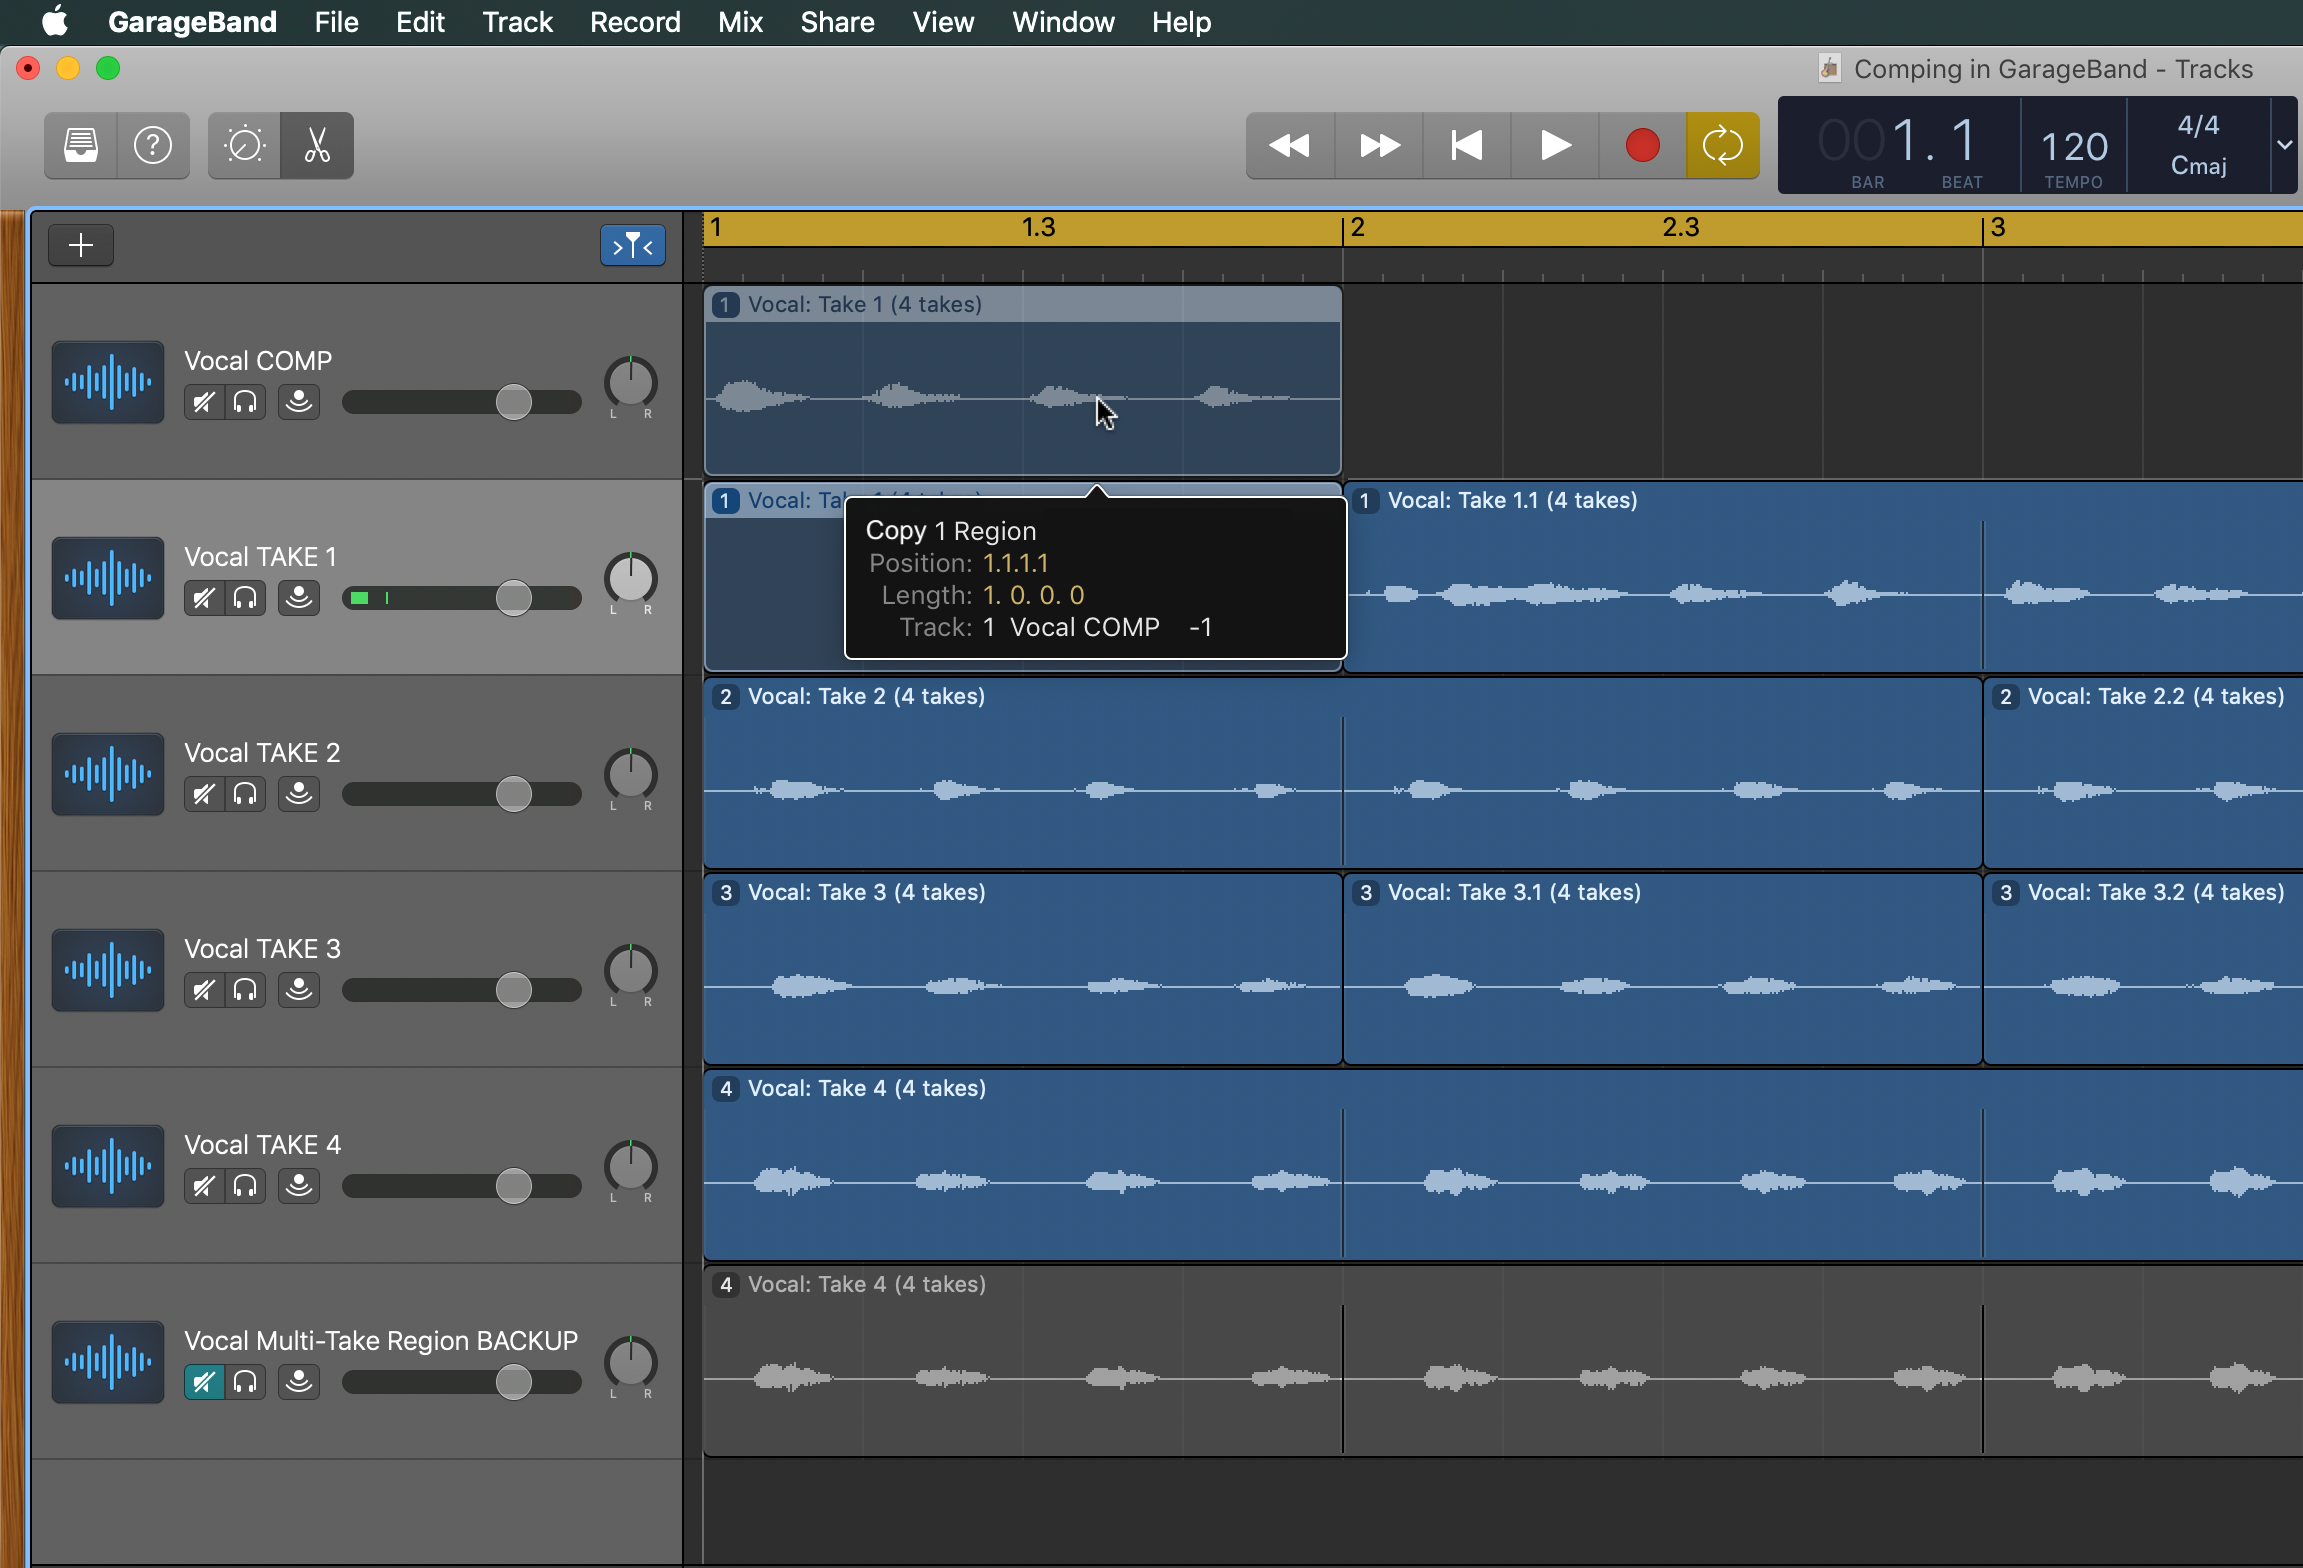Toggle mute on Vocal Multi-Take Region BACKUP
Screen dimensions: 2303x1568
205,1381
